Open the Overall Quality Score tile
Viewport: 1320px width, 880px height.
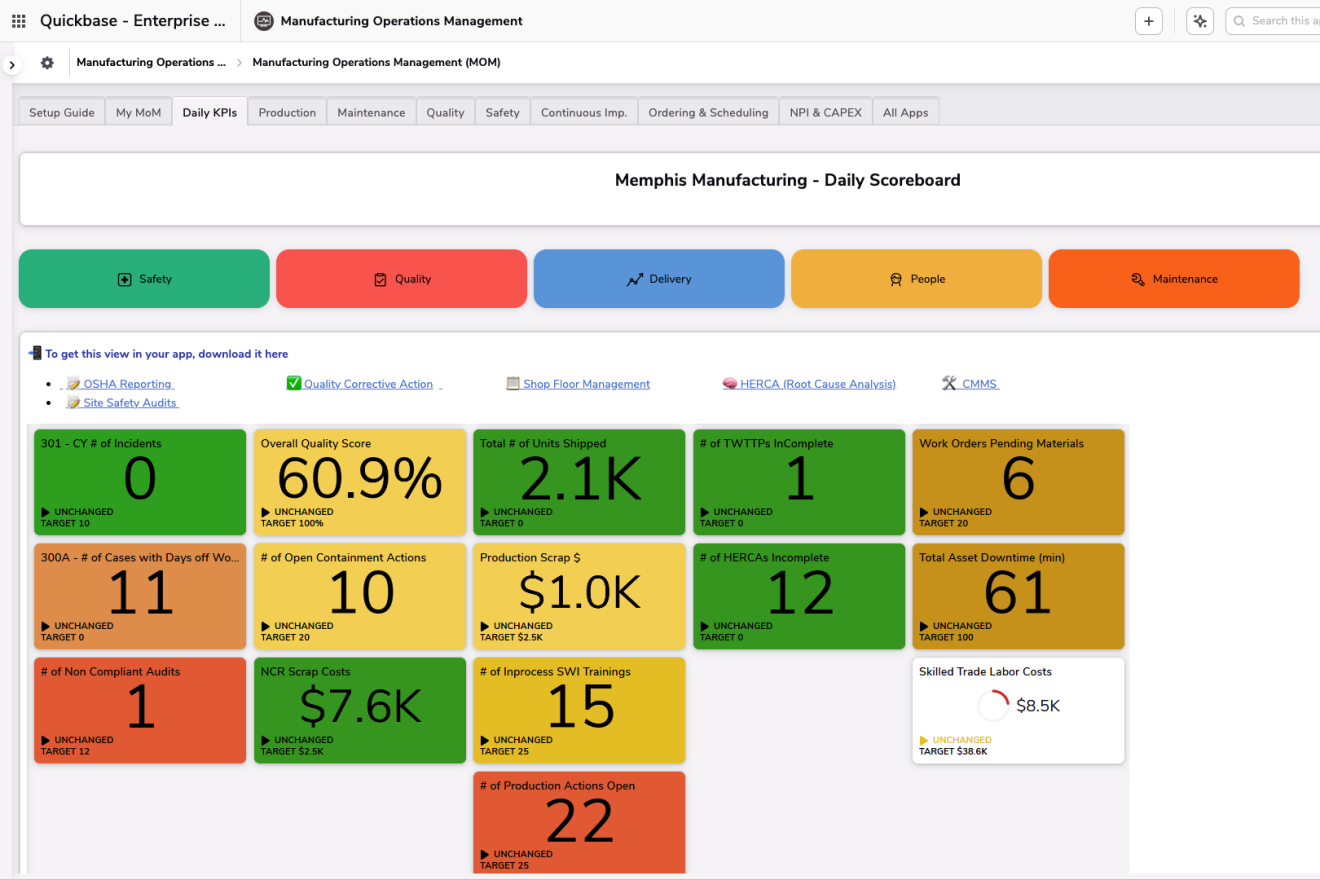click(360, 482)
